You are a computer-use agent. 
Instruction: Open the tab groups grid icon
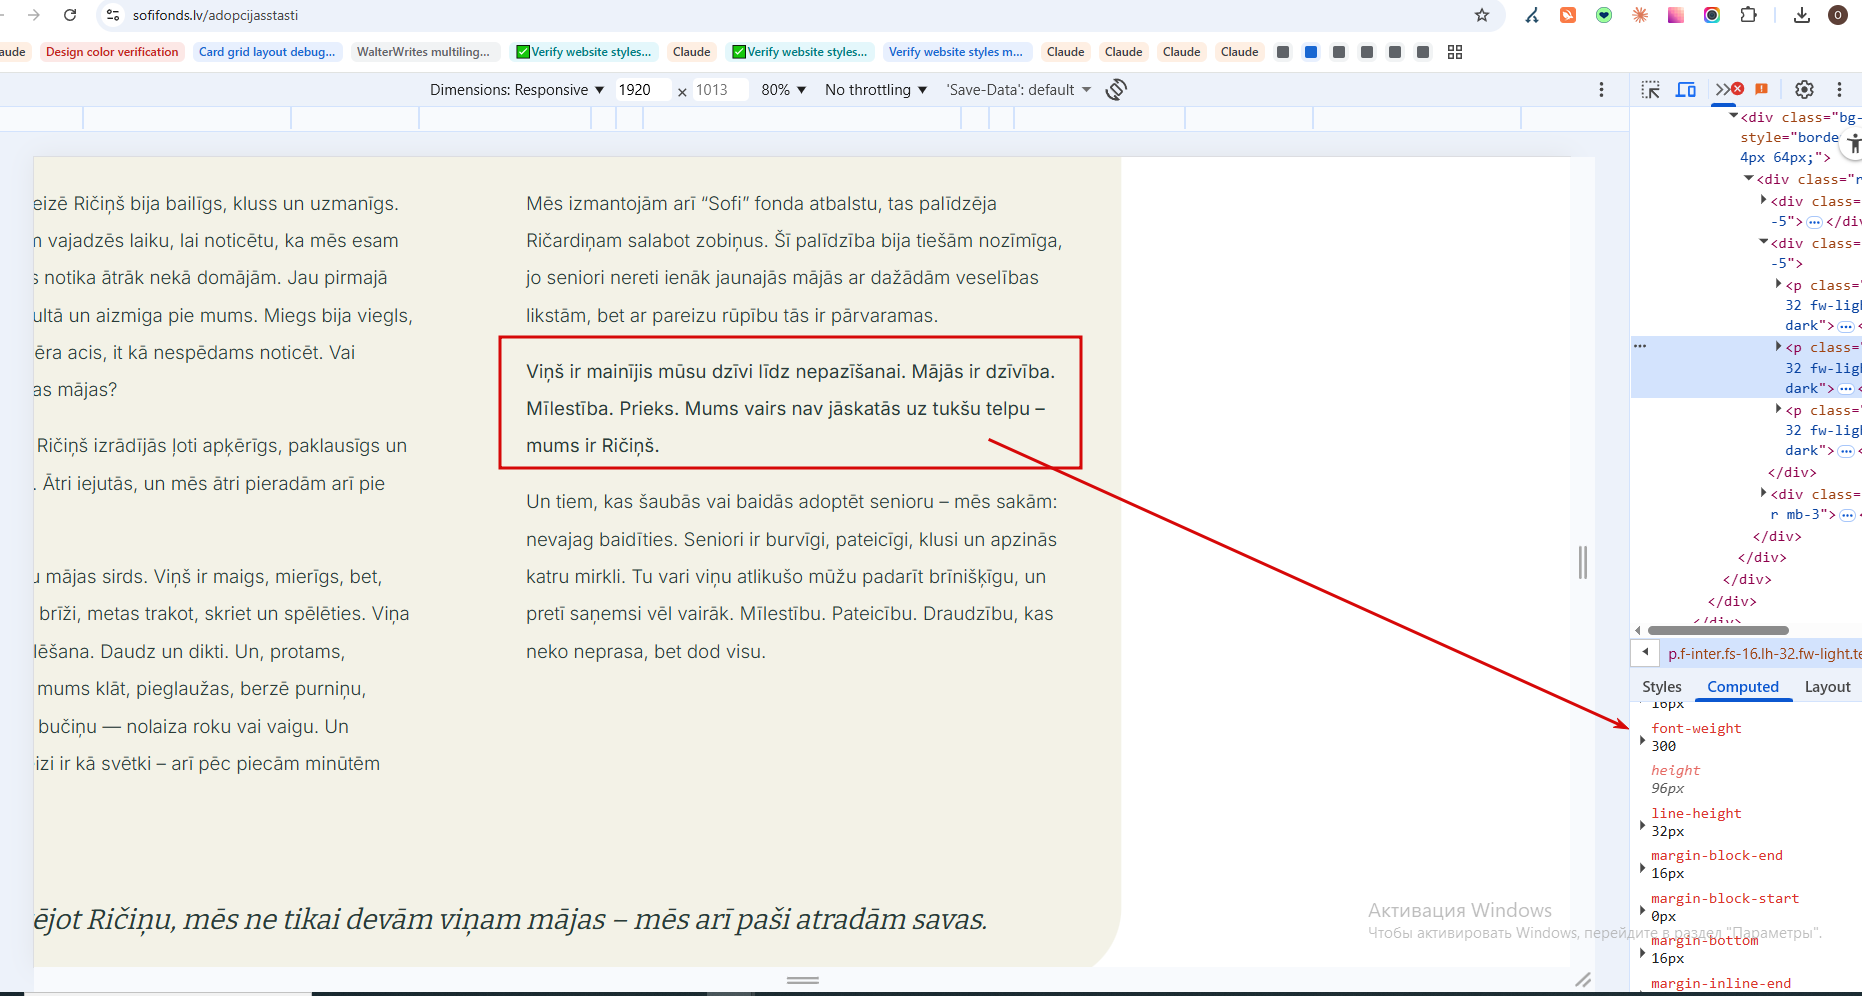[1455, 52]
